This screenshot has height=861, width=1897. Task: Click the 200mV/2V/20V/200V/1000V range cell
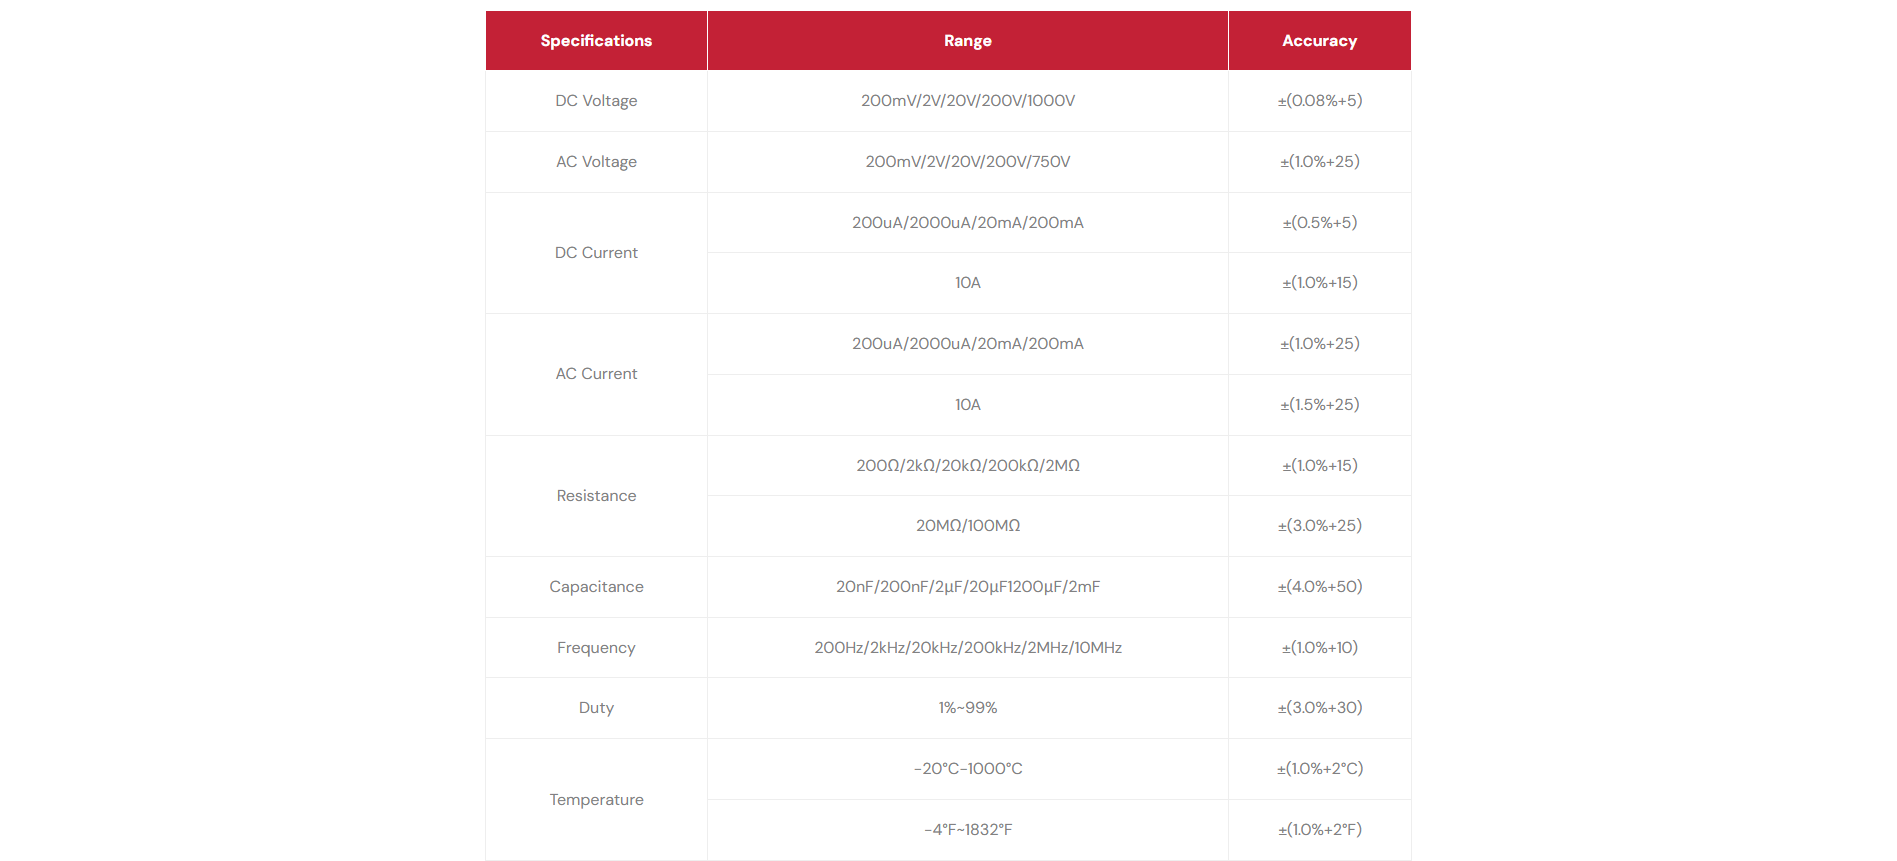coord(967,101)
